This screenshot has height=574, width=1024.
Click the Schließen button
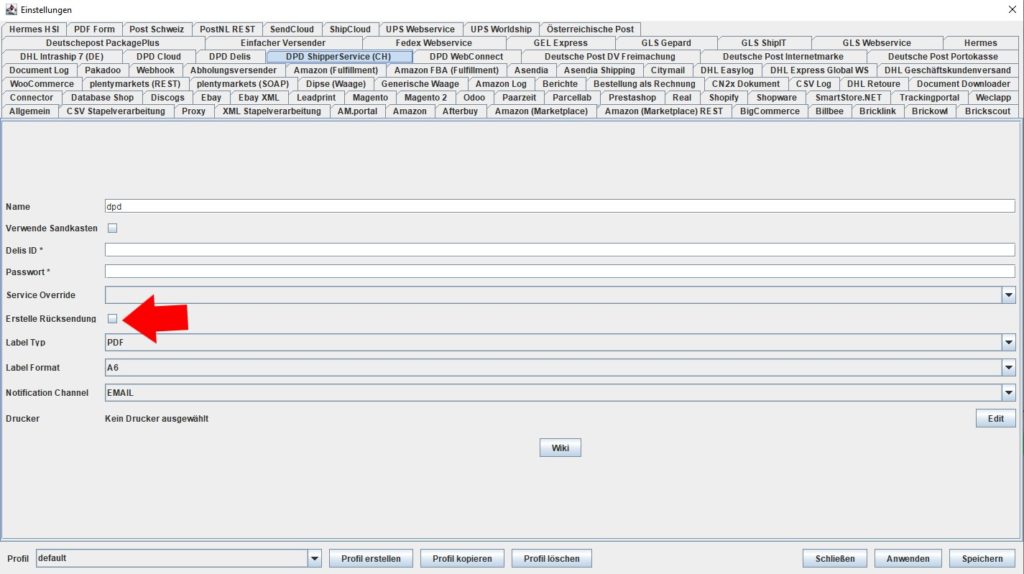click(835, 558)
